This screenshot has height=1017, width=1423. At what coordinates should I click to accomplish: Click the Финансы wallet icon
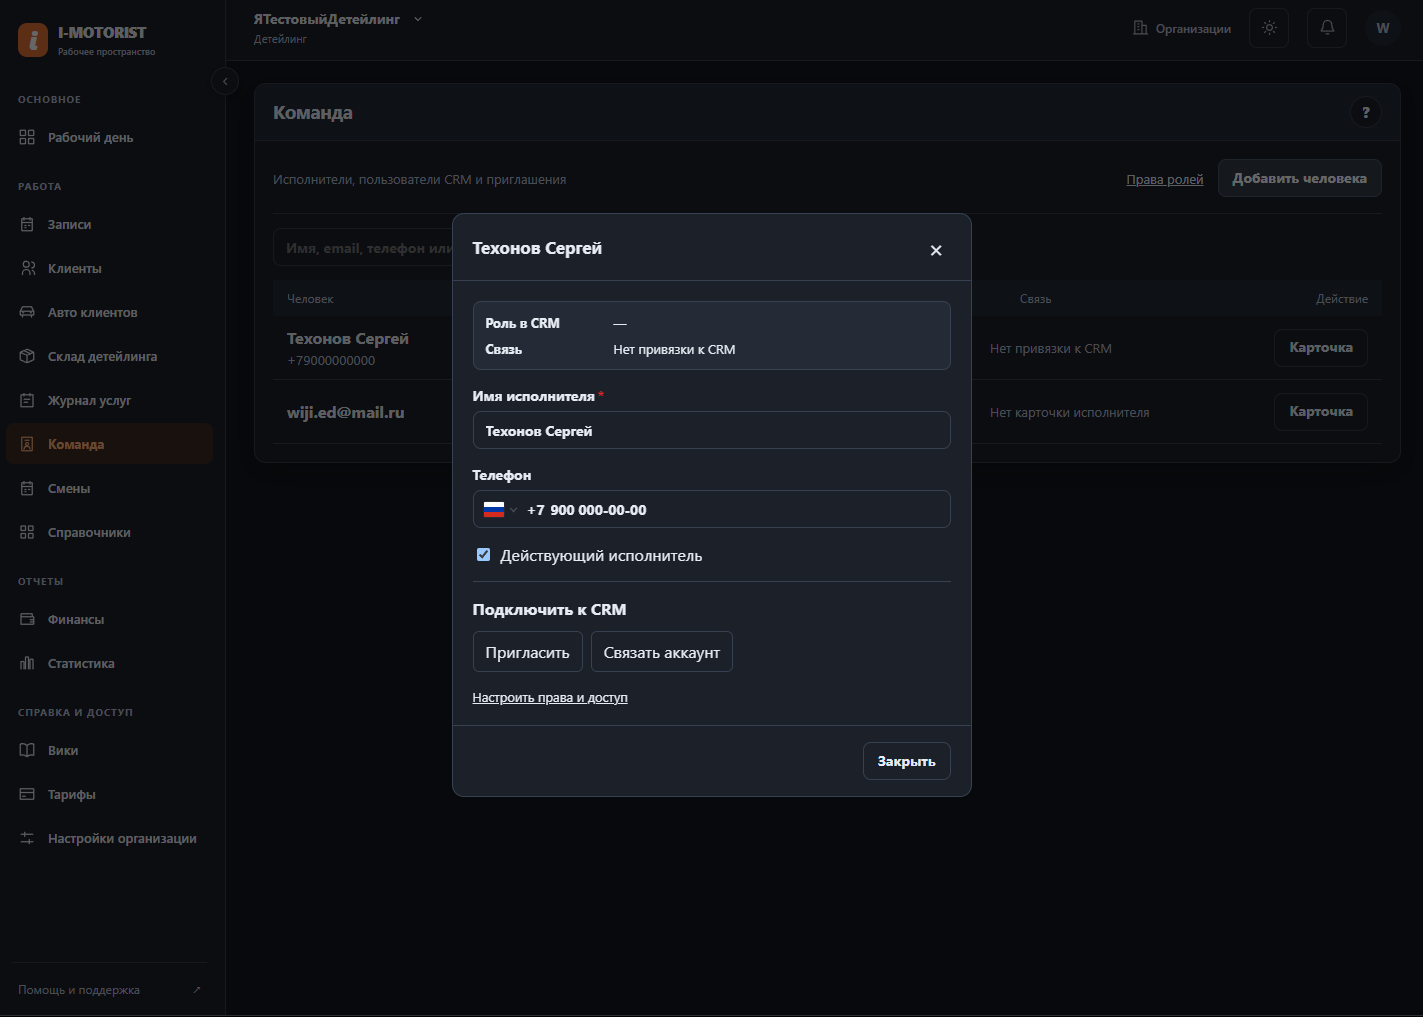(27, 619)
